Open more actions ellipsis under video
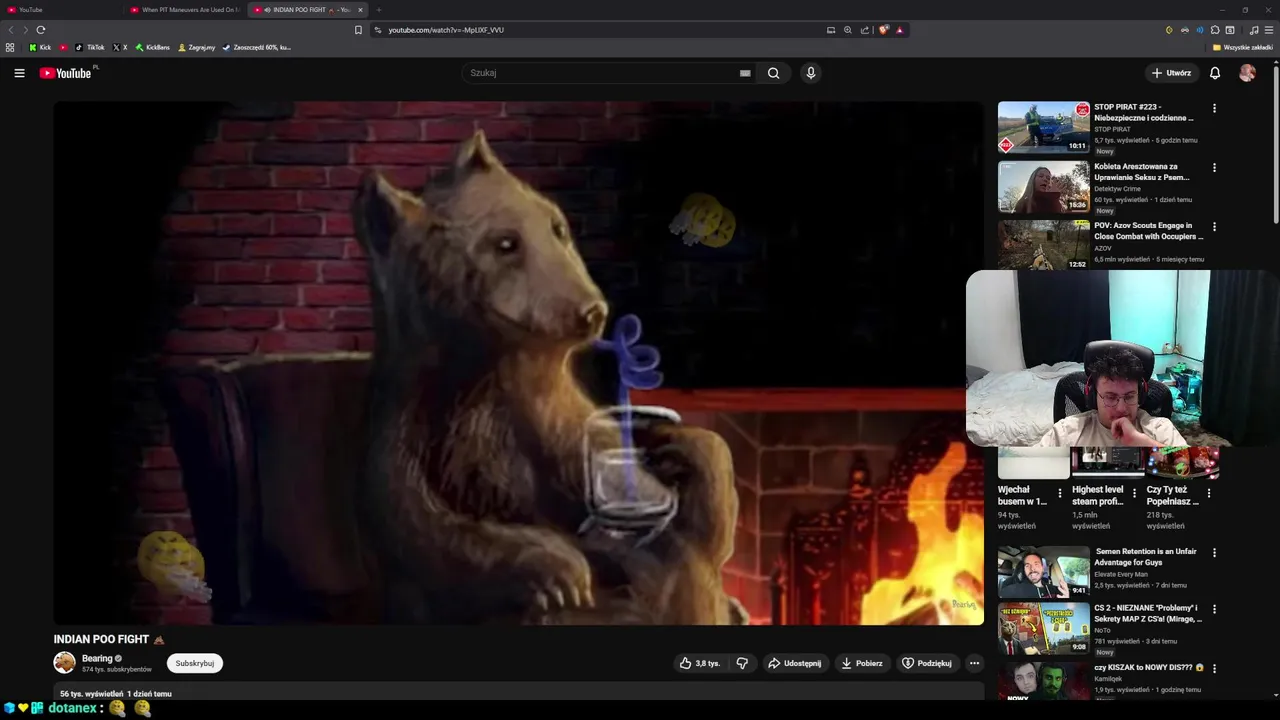Screen dimensions: 1280x720 (x=974, y=663)
